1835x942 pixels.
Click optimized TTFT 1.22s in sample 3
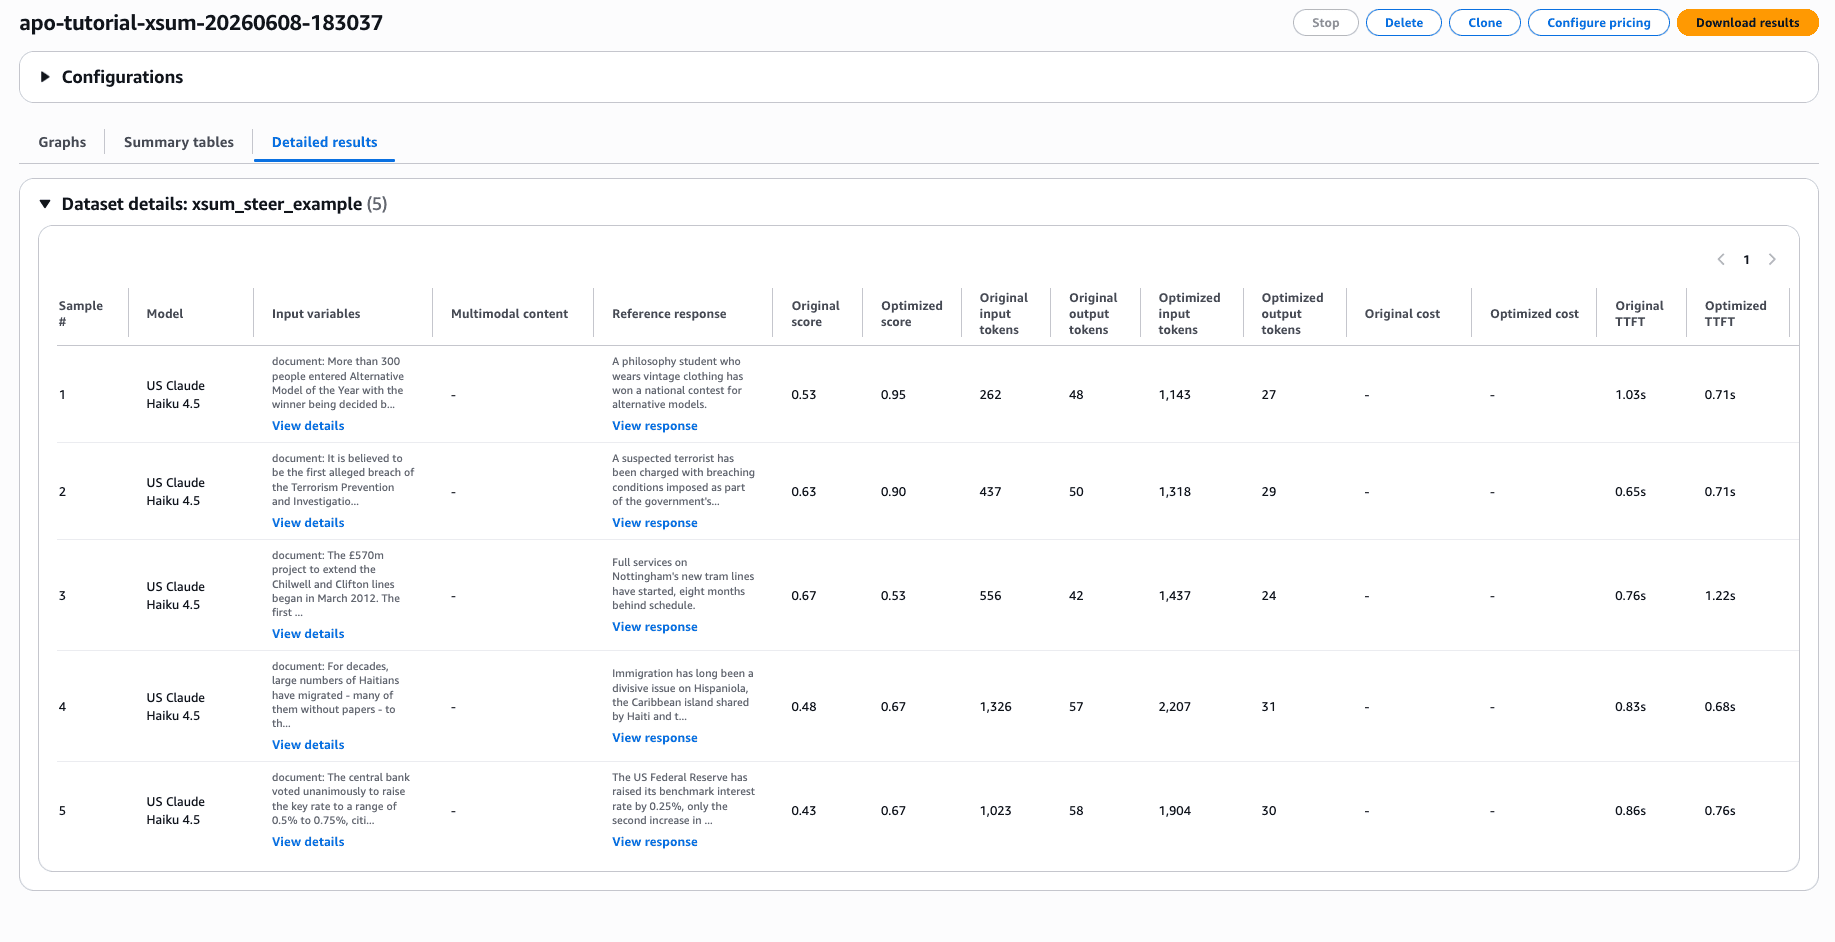(x=1720, y=596)
